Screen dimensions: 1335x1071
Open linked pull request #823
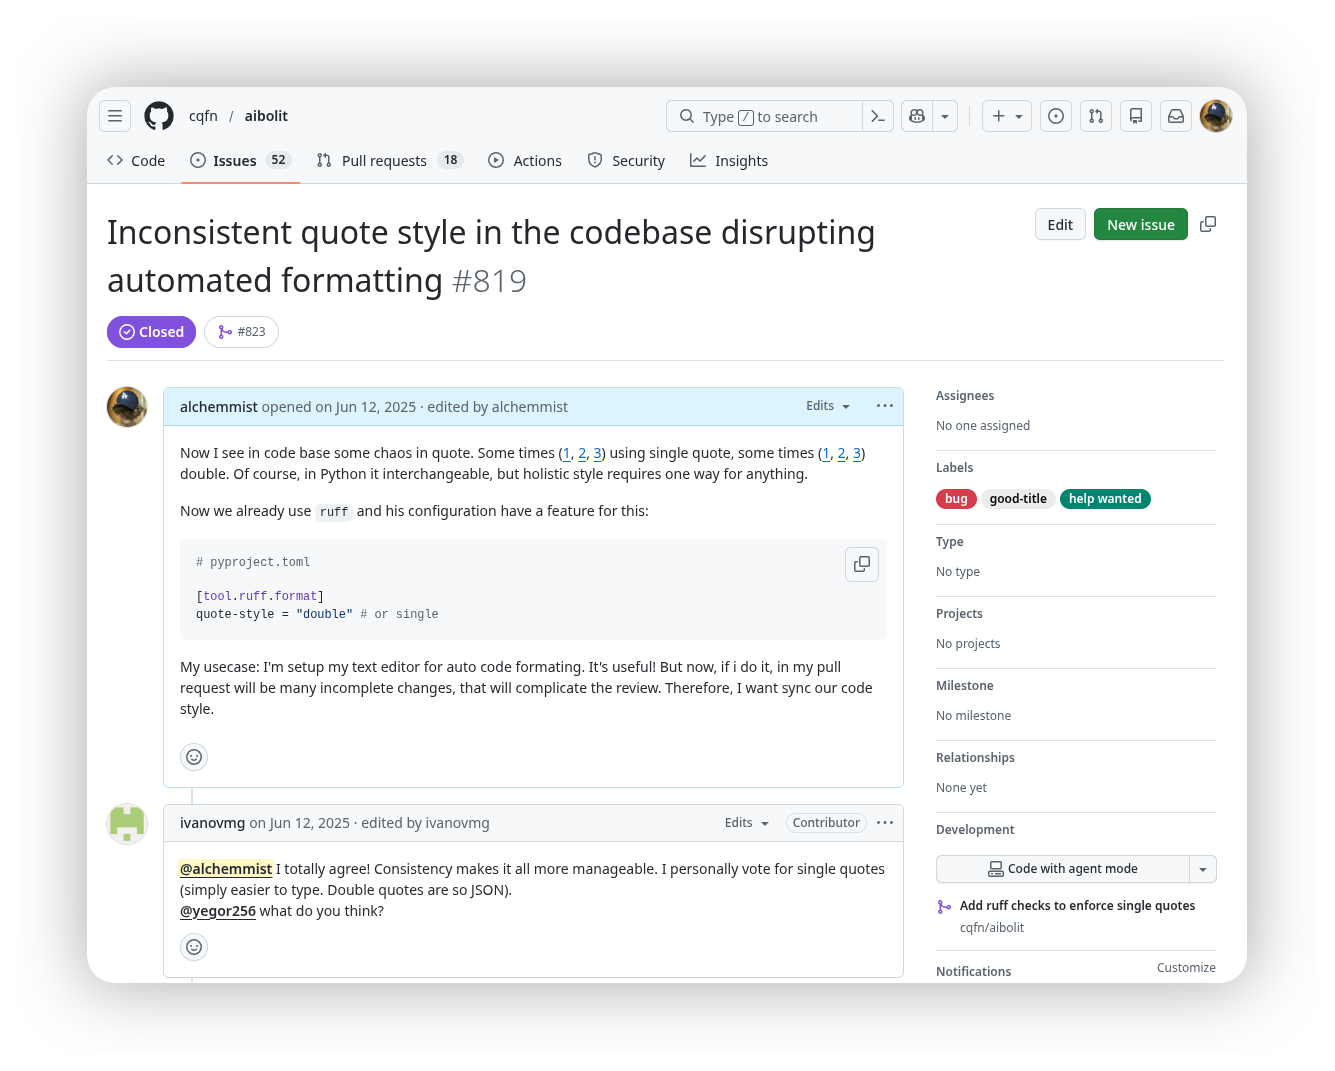click(x=242, y=332)
